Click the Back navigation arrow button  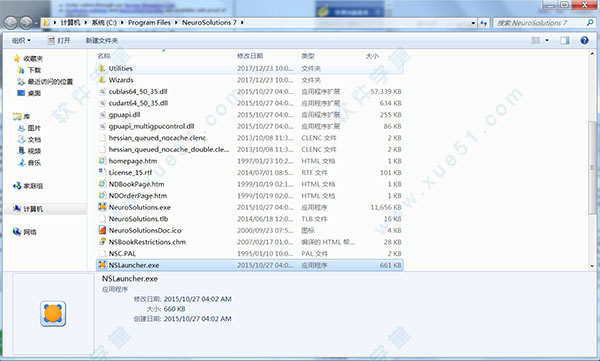pyautogui.click(x=10, y=23)
